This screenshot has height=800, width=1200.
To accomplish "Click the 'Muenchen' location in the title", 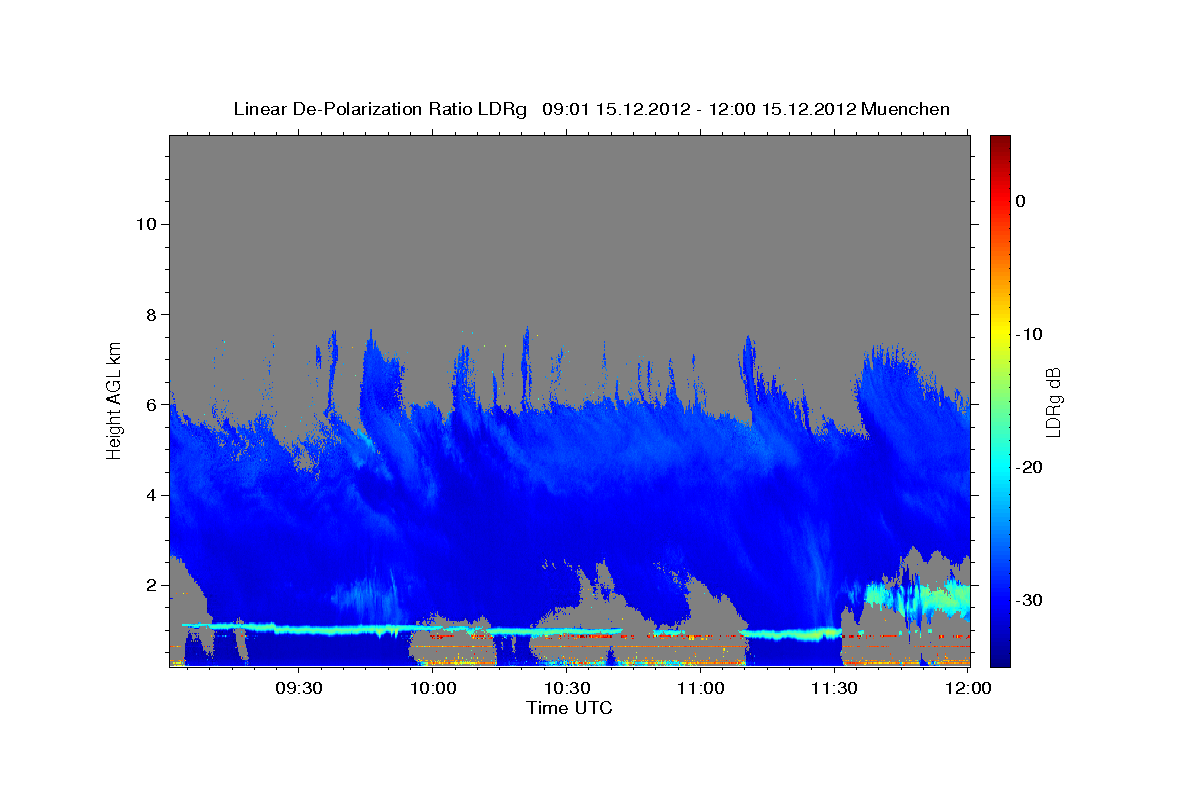I will 906,109.
